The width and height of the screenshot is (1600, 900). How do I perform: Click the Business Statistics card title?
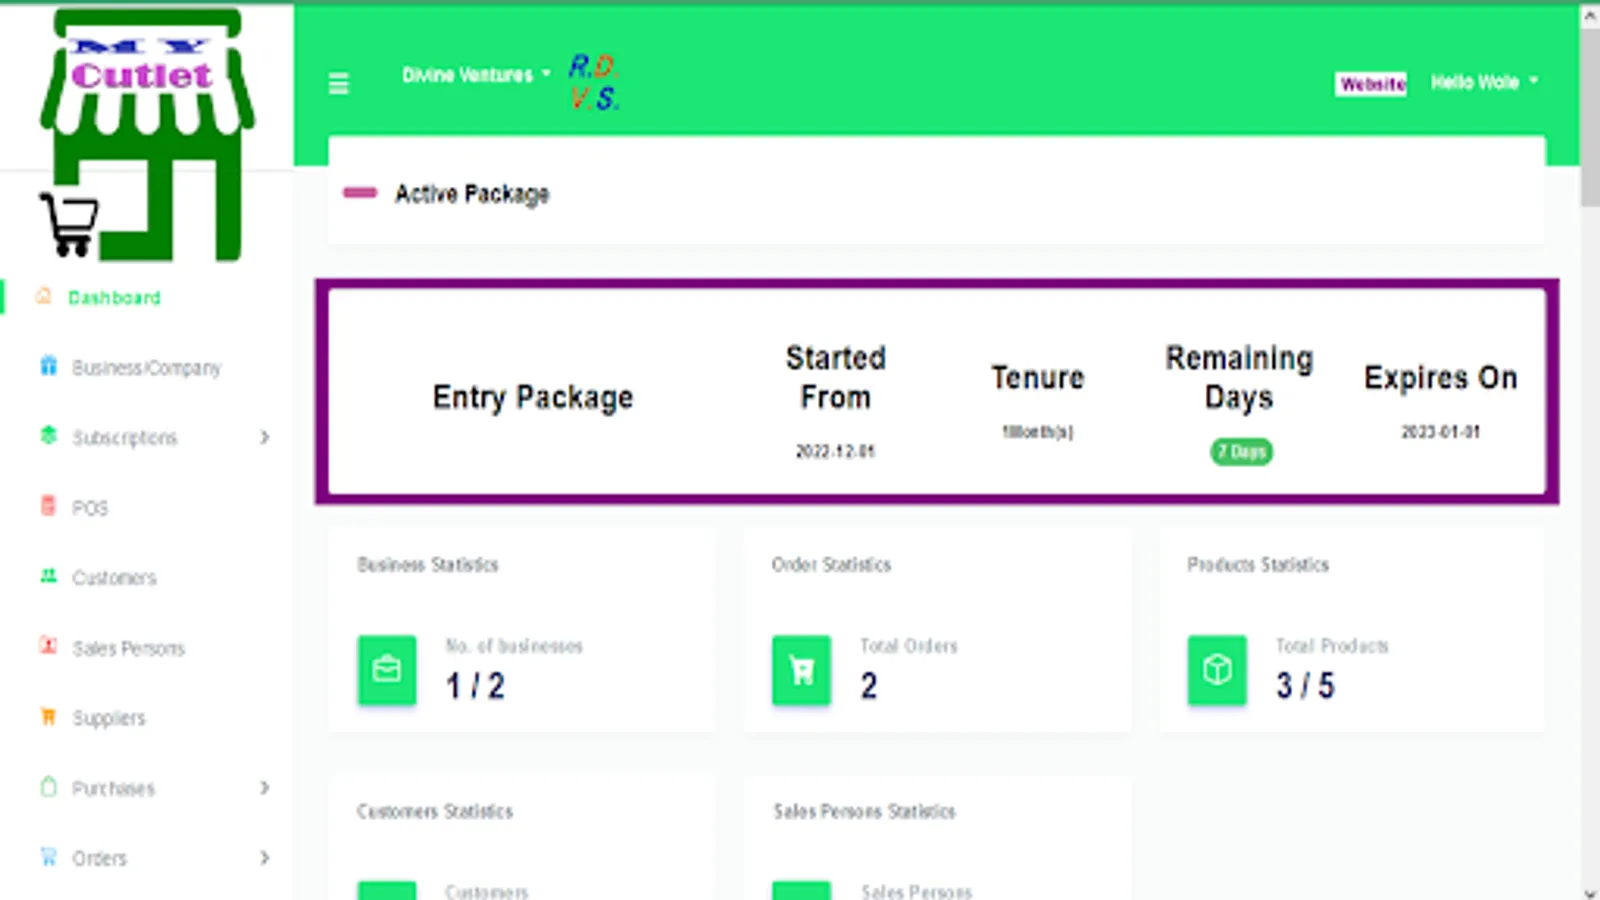[428, 564]
